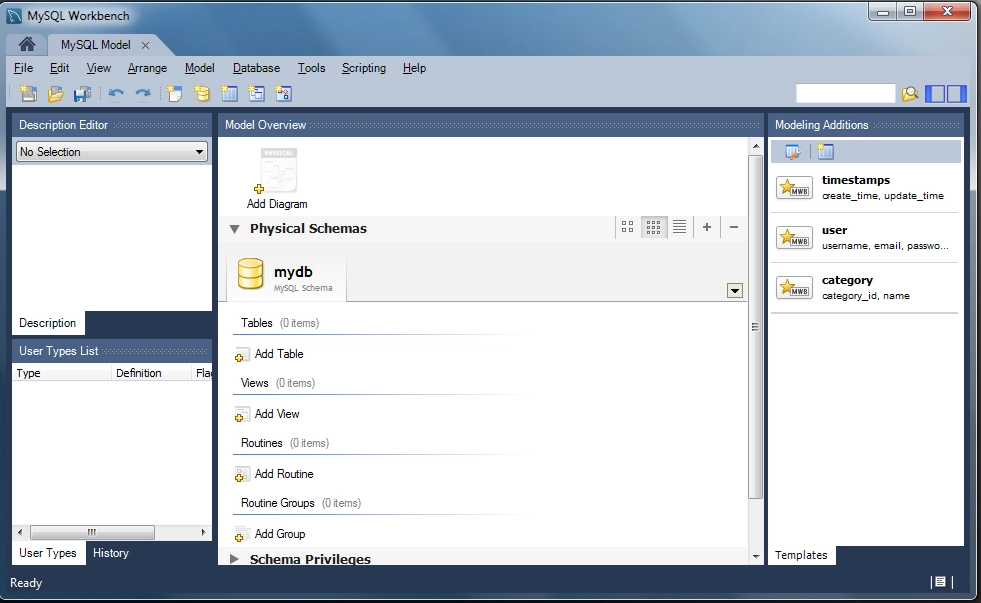Image resolution: width=981 pixels, height=603 pixels.
Task: Select the Save Model toolbar icon
Action: coord(82,93)
